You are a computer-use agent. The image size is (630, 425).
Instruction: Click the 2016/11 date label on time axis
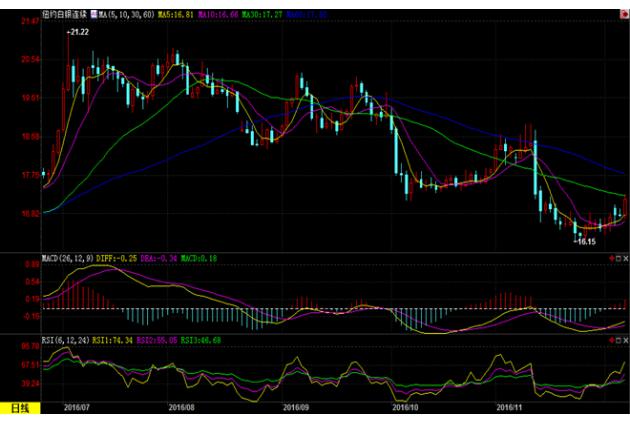pos(512,408)
